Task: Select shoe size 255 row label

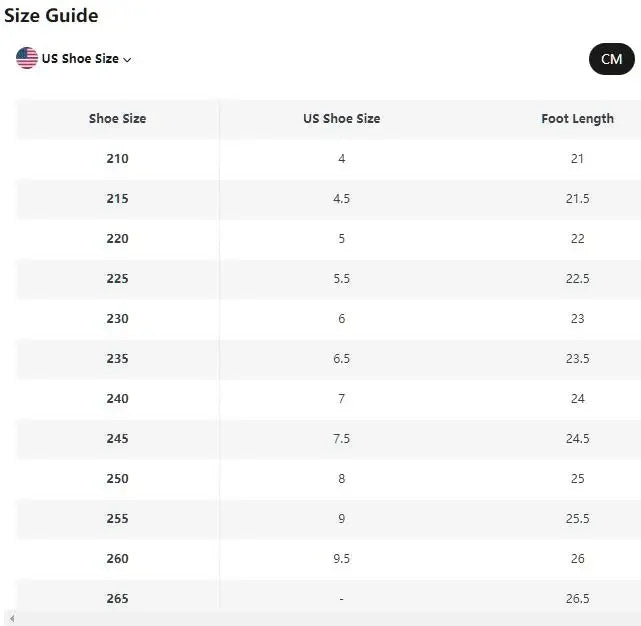Action: pyautogui.click(x=117, y=519)
